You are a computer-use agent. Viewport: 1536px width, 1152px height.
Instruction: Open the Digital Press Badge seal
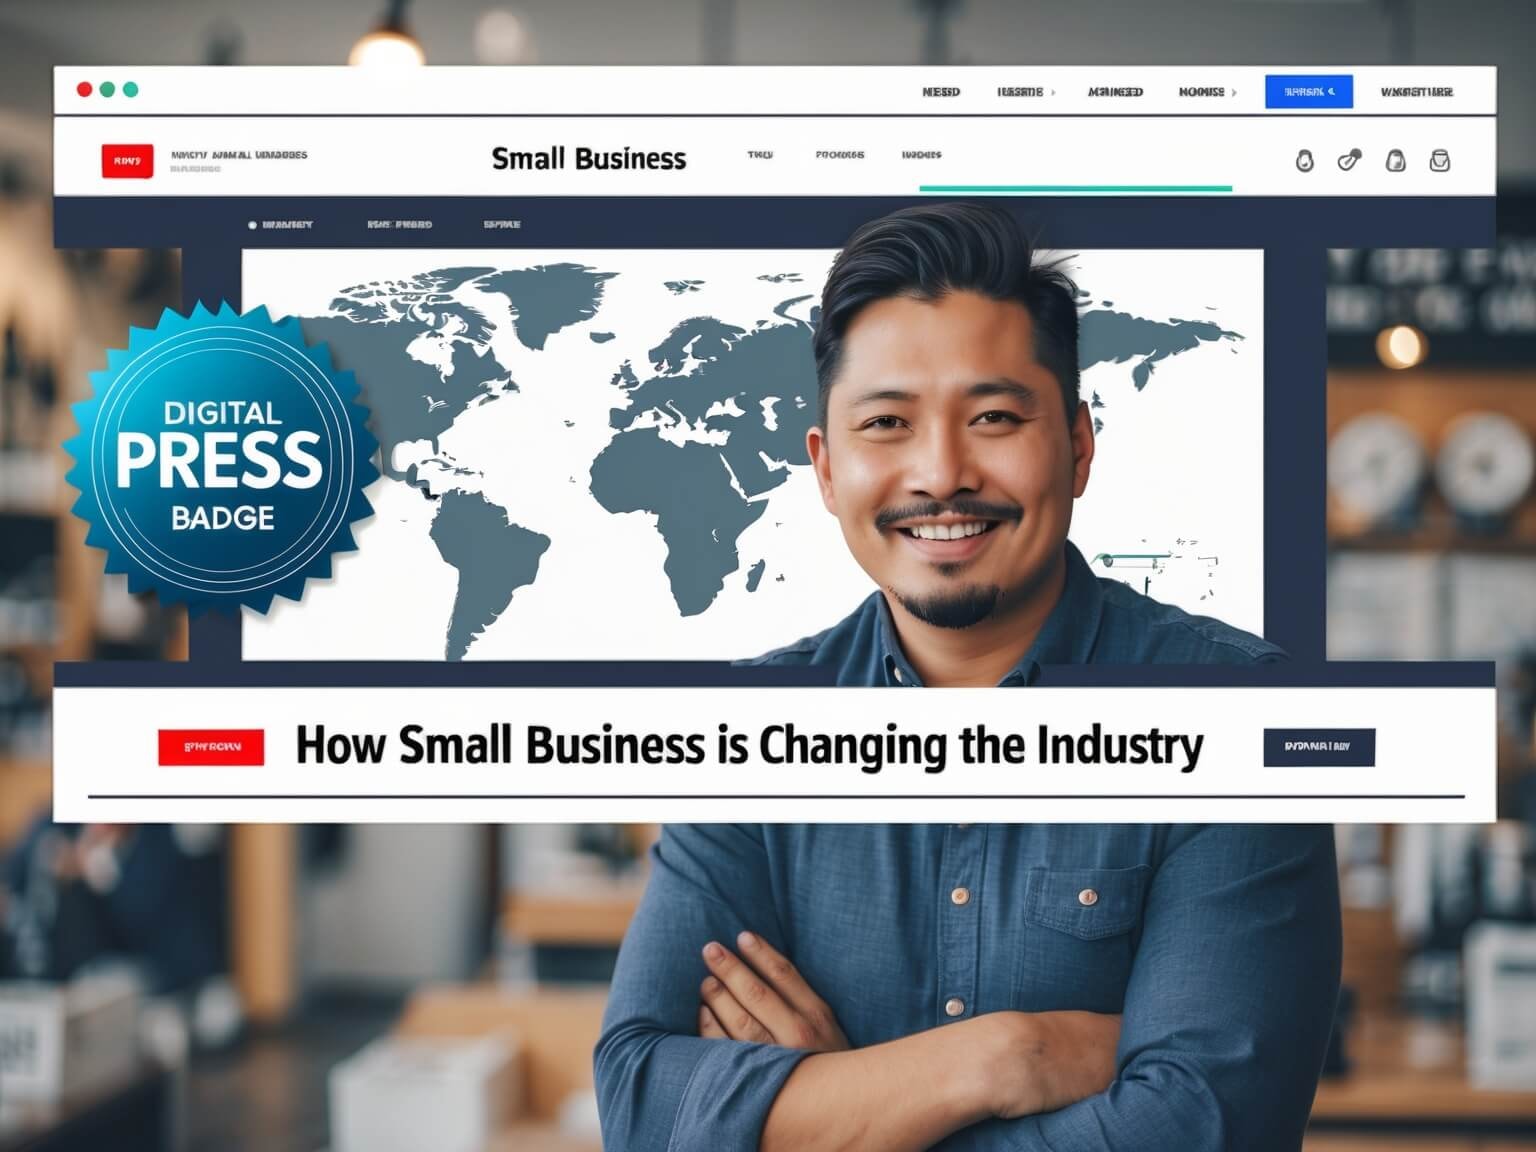point(220,462)
